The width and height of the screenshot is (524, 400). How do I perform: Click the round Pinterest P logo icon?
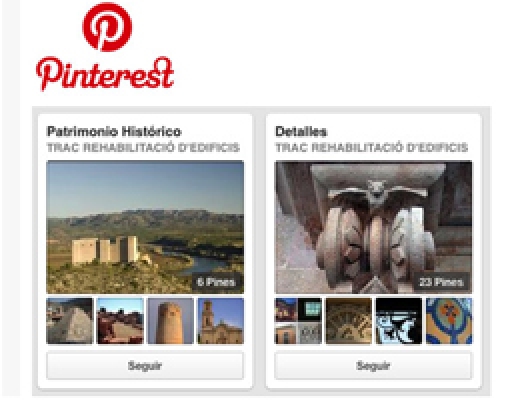coord(107,27)
